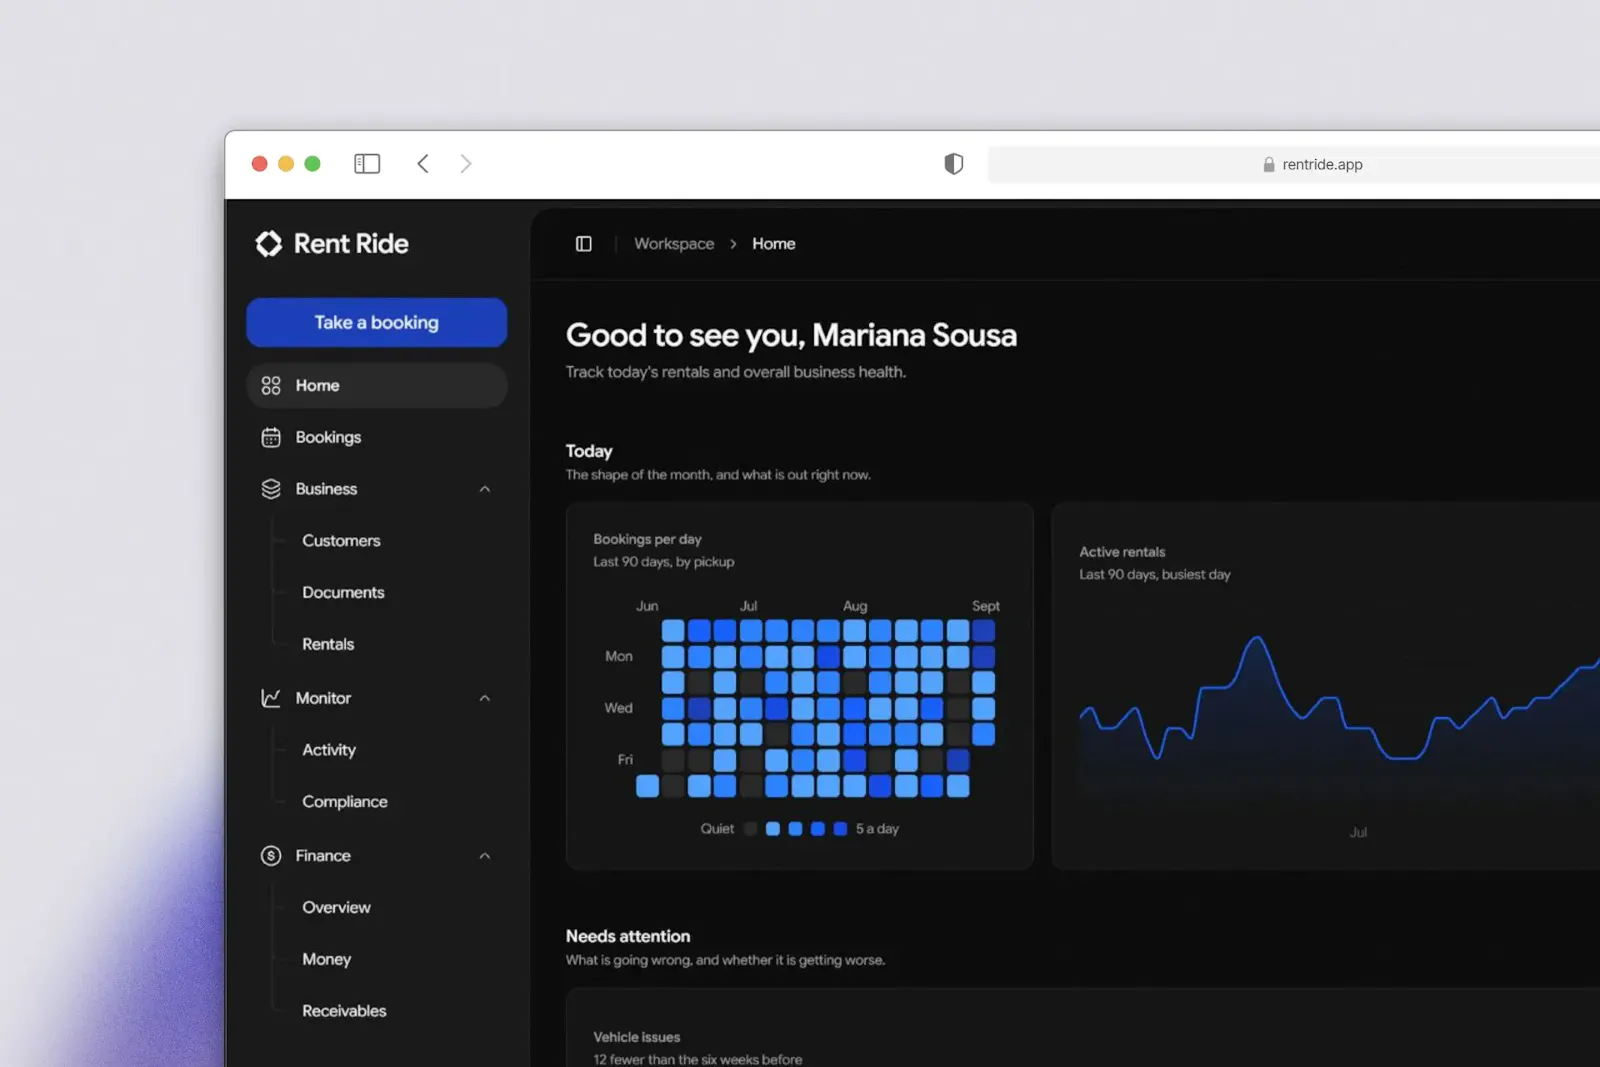The height and width of the screenshot is (1067, 1600).
Task: Click the 'Jun' month label on heatmap
Action: pyautogui.click(x=647, y=606)
